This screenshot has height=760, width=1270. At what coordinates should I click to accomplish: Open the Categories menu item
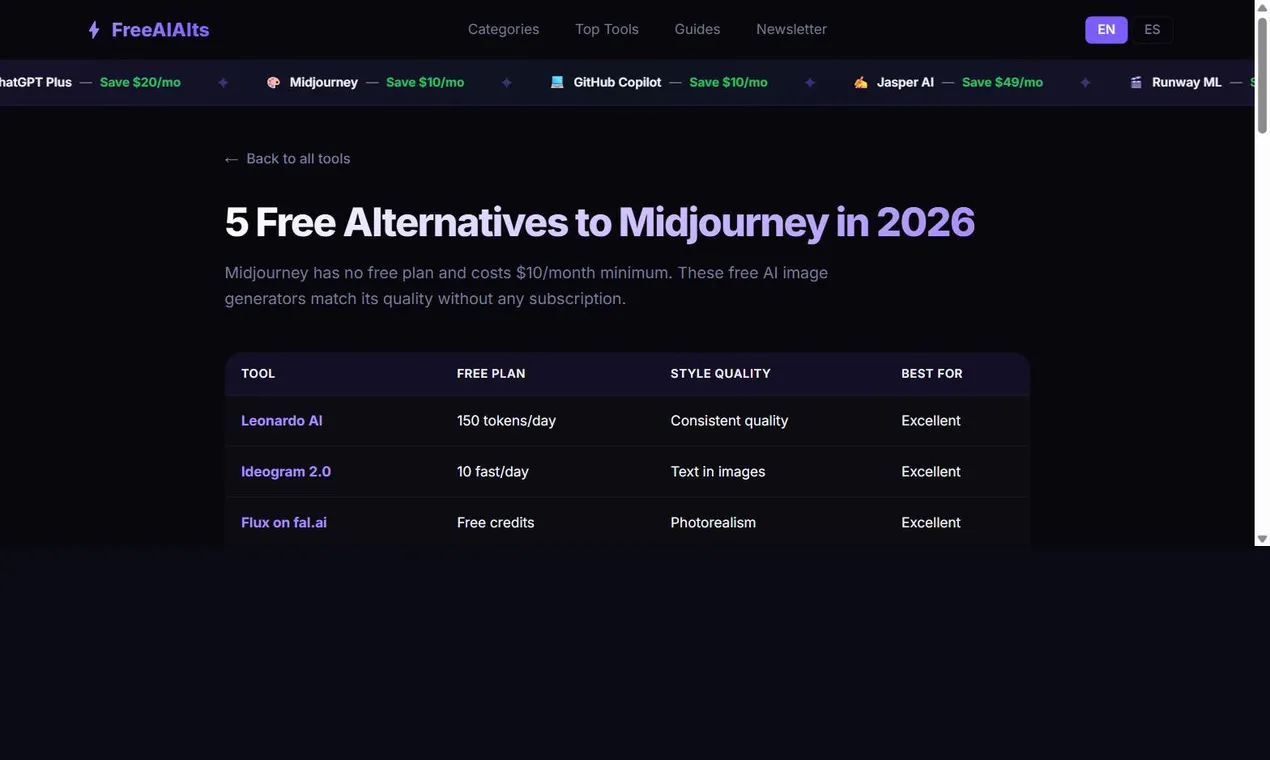503,29
